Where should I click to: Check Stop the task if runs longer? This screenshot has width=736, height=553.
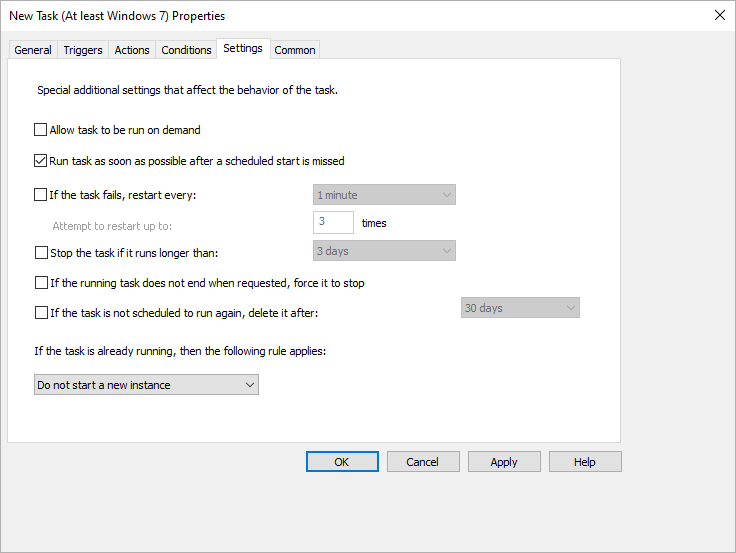[41, 253]
